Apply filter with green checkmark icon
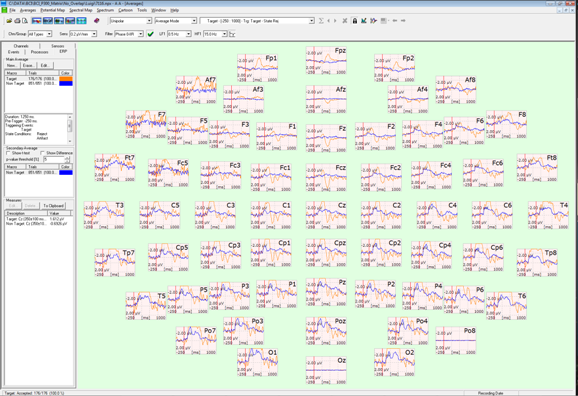578x396 pixels. point(150,34)
